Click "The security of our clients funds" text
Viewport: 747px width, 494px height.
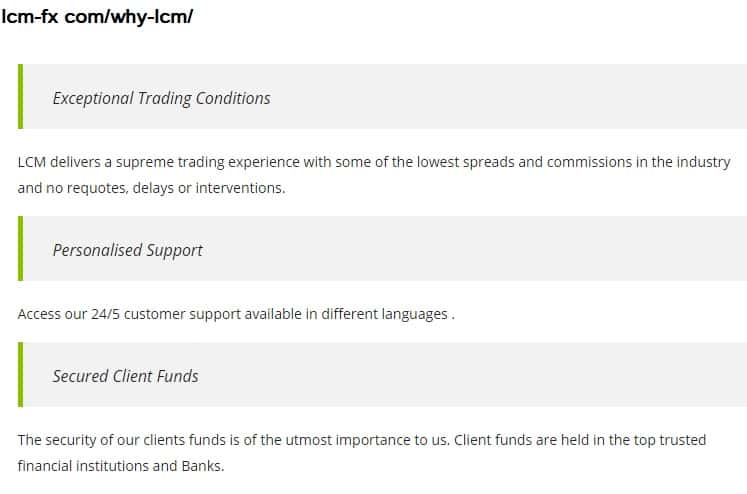tap(132, 440)
